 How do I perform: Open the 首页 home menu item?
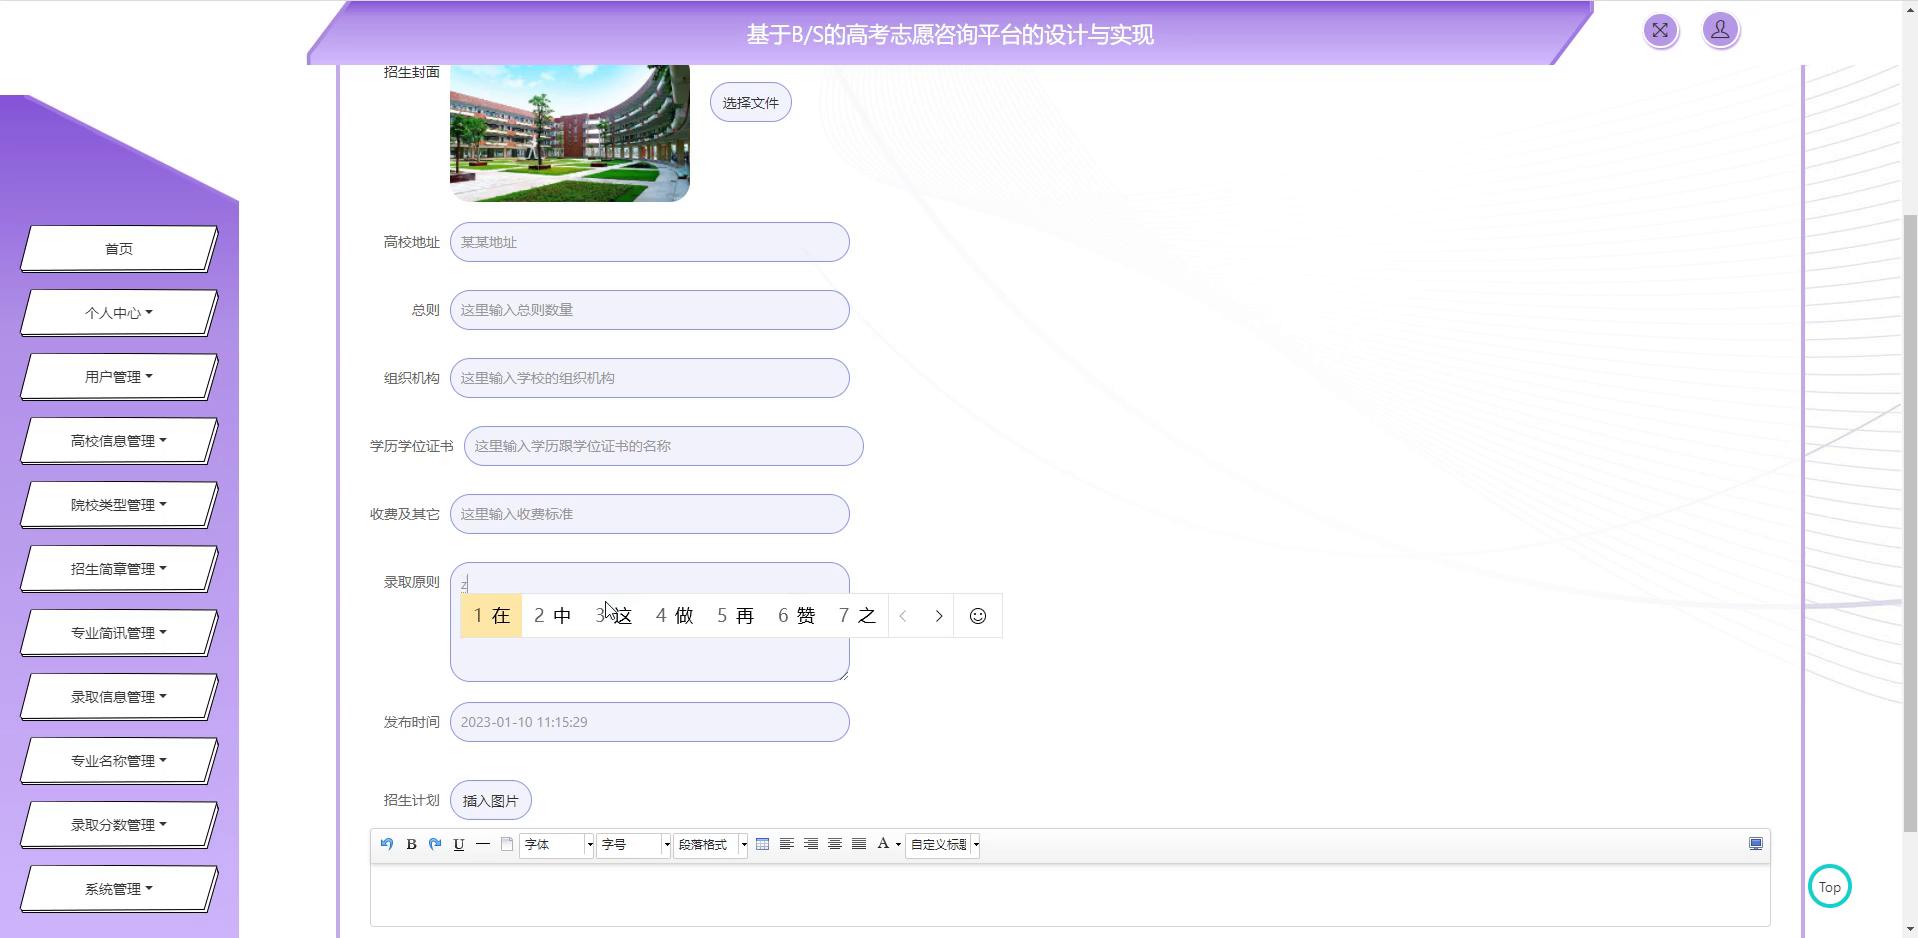coord(119,249)
